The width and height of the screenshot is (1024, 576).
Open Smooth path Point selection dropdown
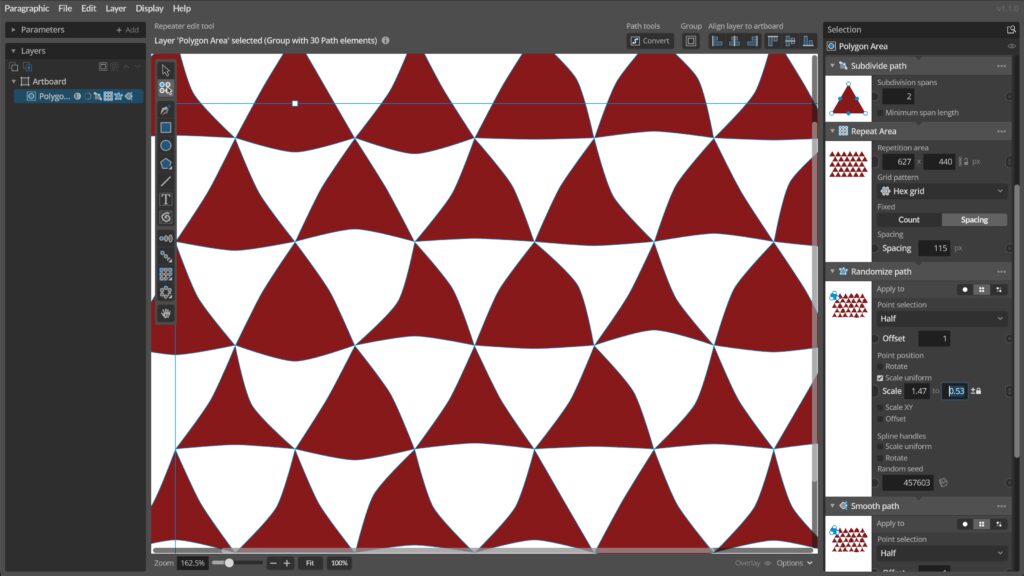point(942,553)
